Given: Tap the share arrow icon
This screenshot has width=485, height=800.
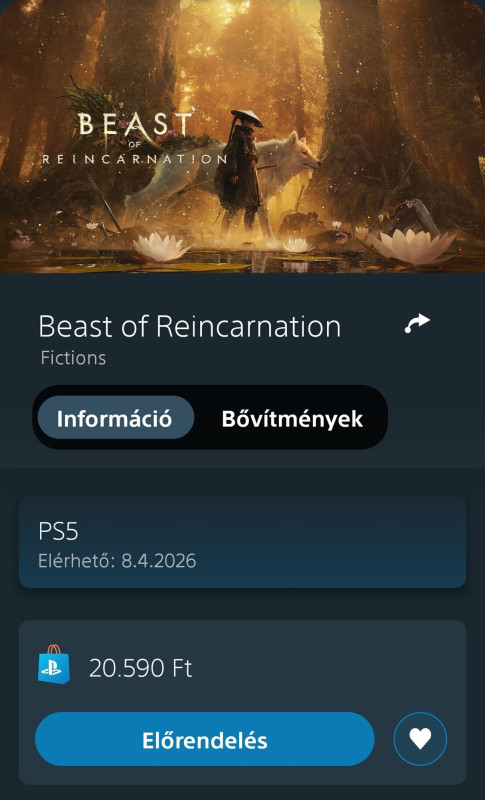Looking at the screenshot, I should click(x=417, y=323).
